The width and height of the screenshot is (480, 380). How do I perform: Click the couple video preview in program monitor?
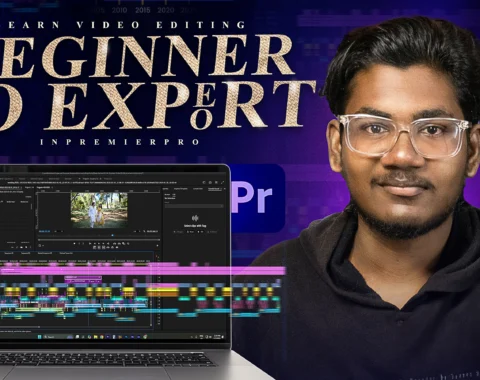99,210
